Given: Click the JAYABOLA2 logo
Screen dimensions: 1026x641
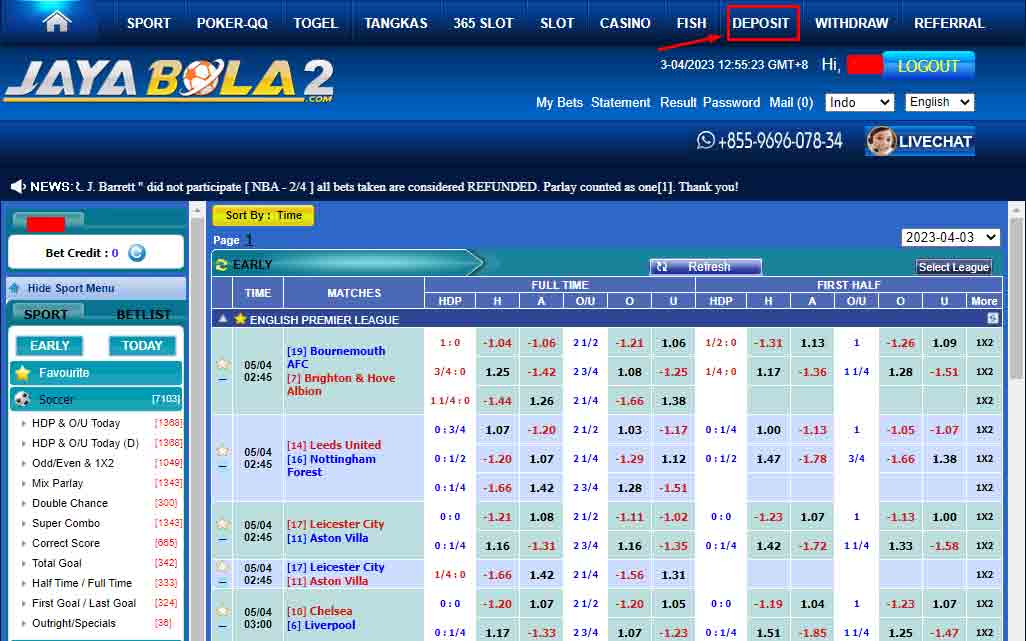Looking at the screenshot, I should (169, 80).
